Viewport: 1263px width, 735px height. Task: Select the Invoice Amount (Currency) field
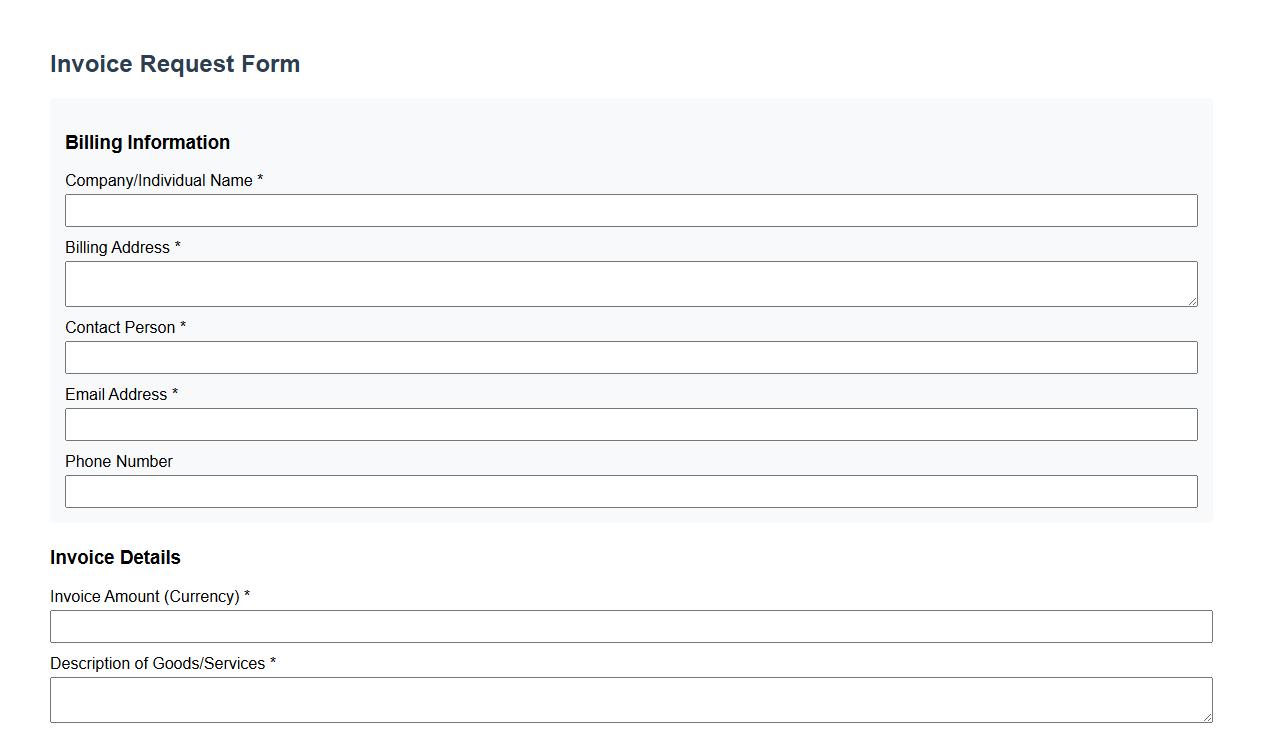(630, 626)
